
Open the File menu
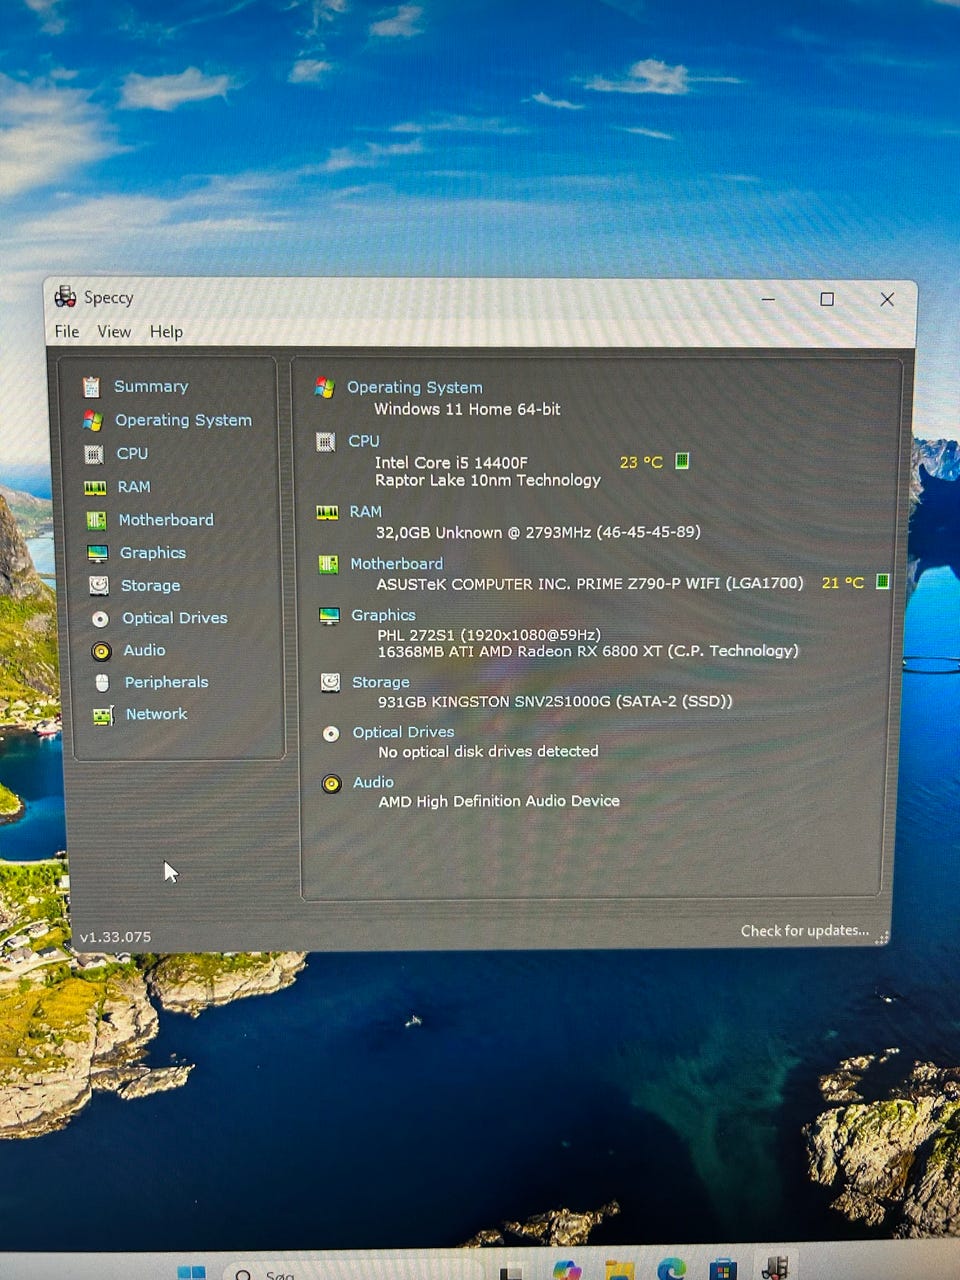click(x=67, y=331)
